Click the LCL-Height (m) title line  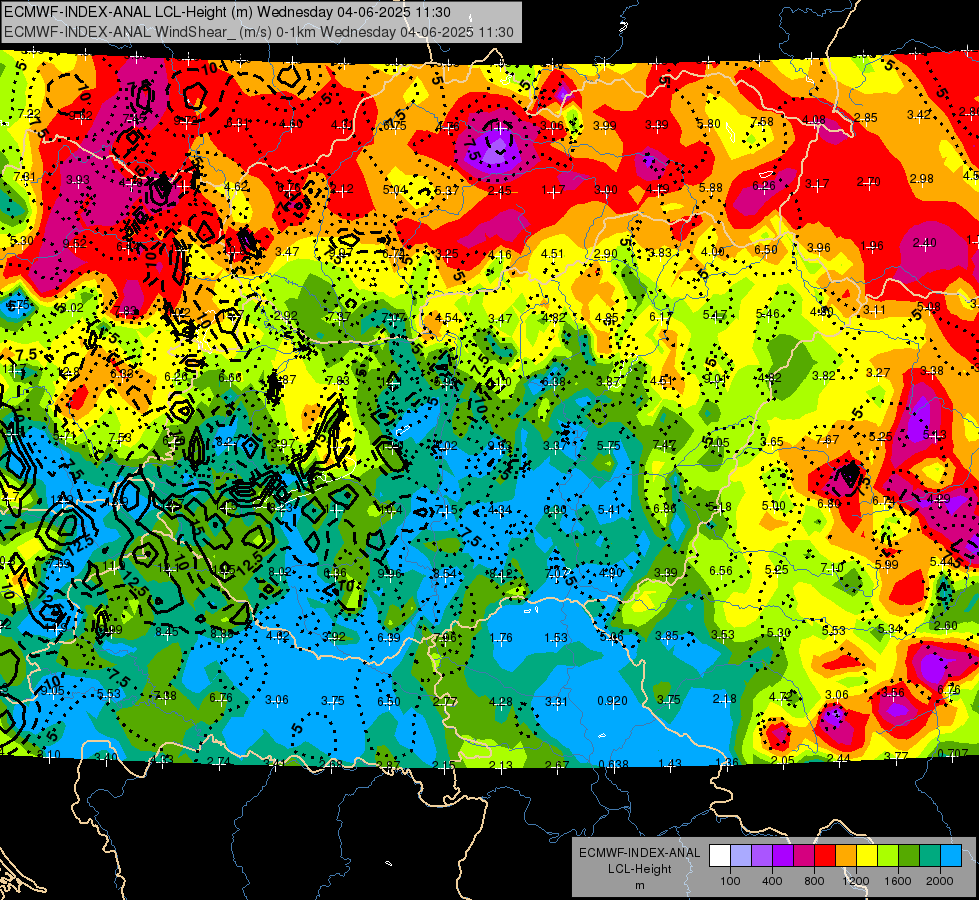pyautogui.click(x=227, y=12)
